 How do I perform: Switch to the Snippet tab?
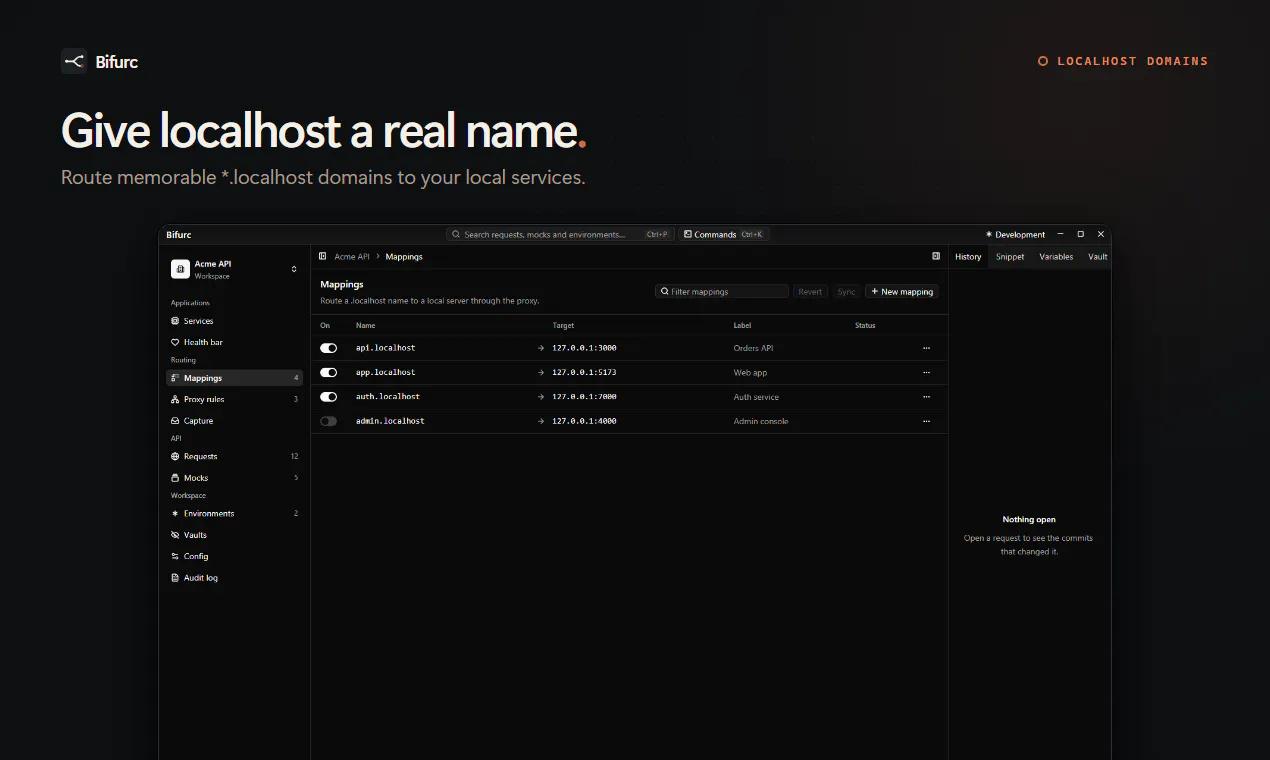(x=1010, y=257)
